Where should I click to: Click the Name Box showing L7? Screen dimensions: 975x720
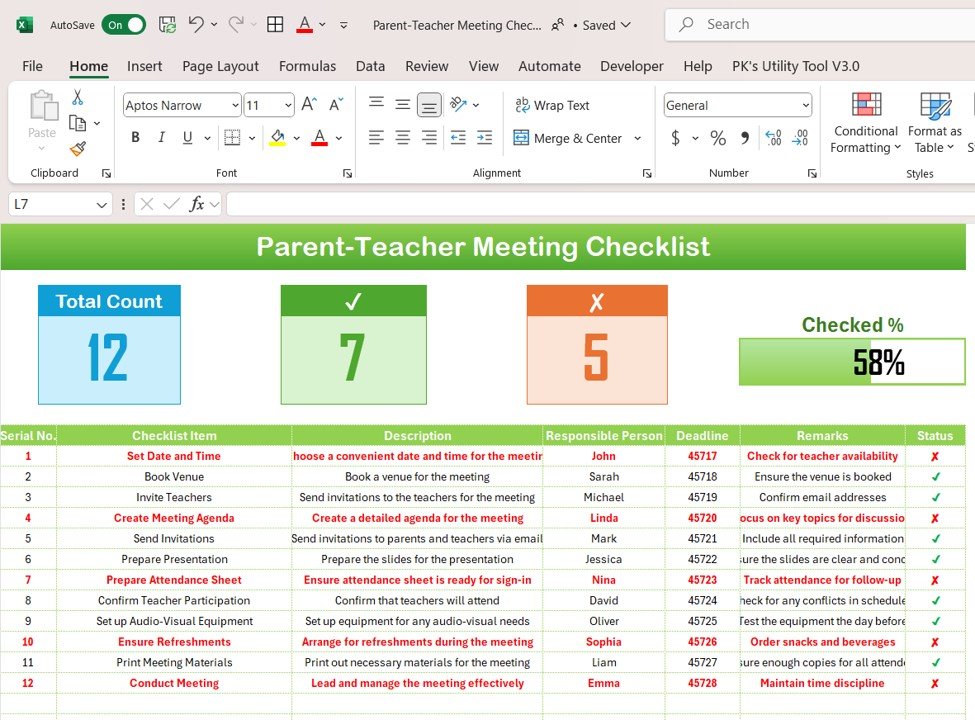click(x=51, y=205)
